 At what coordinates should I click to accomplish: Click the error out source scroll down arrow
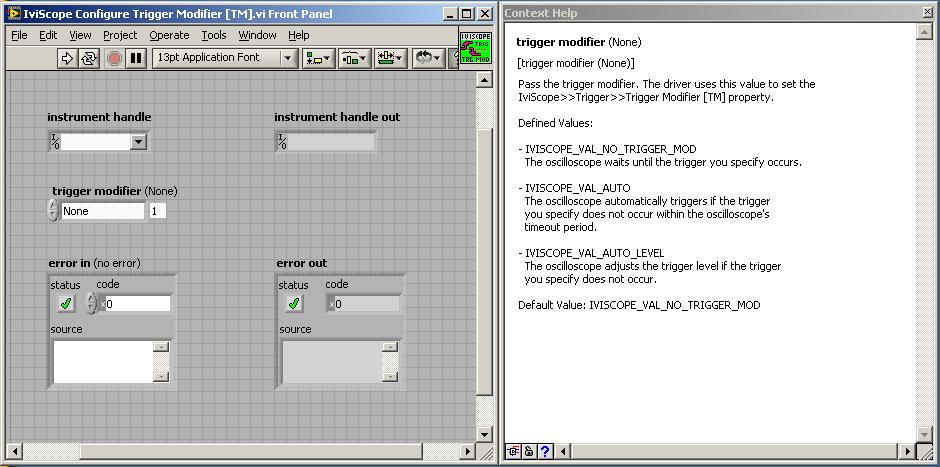[x=390, y=377]
